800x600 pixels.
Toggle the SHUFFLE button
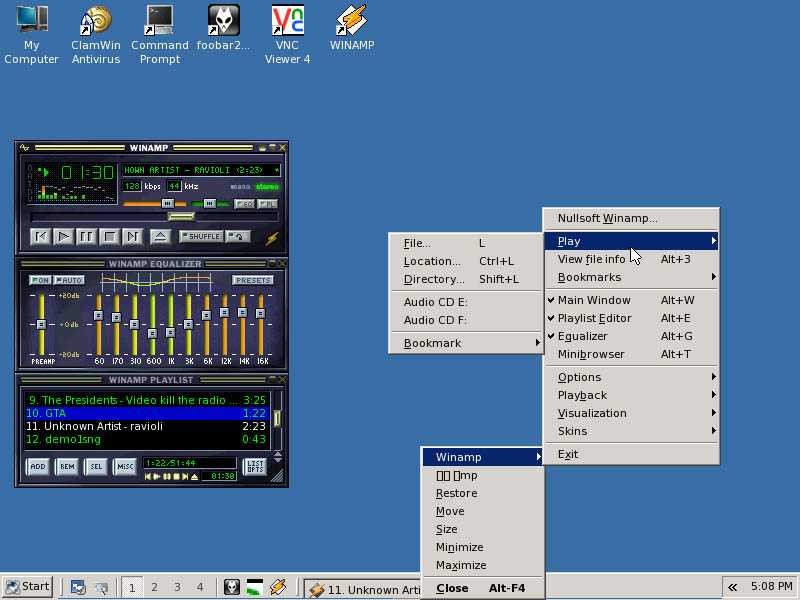(201, 237)
